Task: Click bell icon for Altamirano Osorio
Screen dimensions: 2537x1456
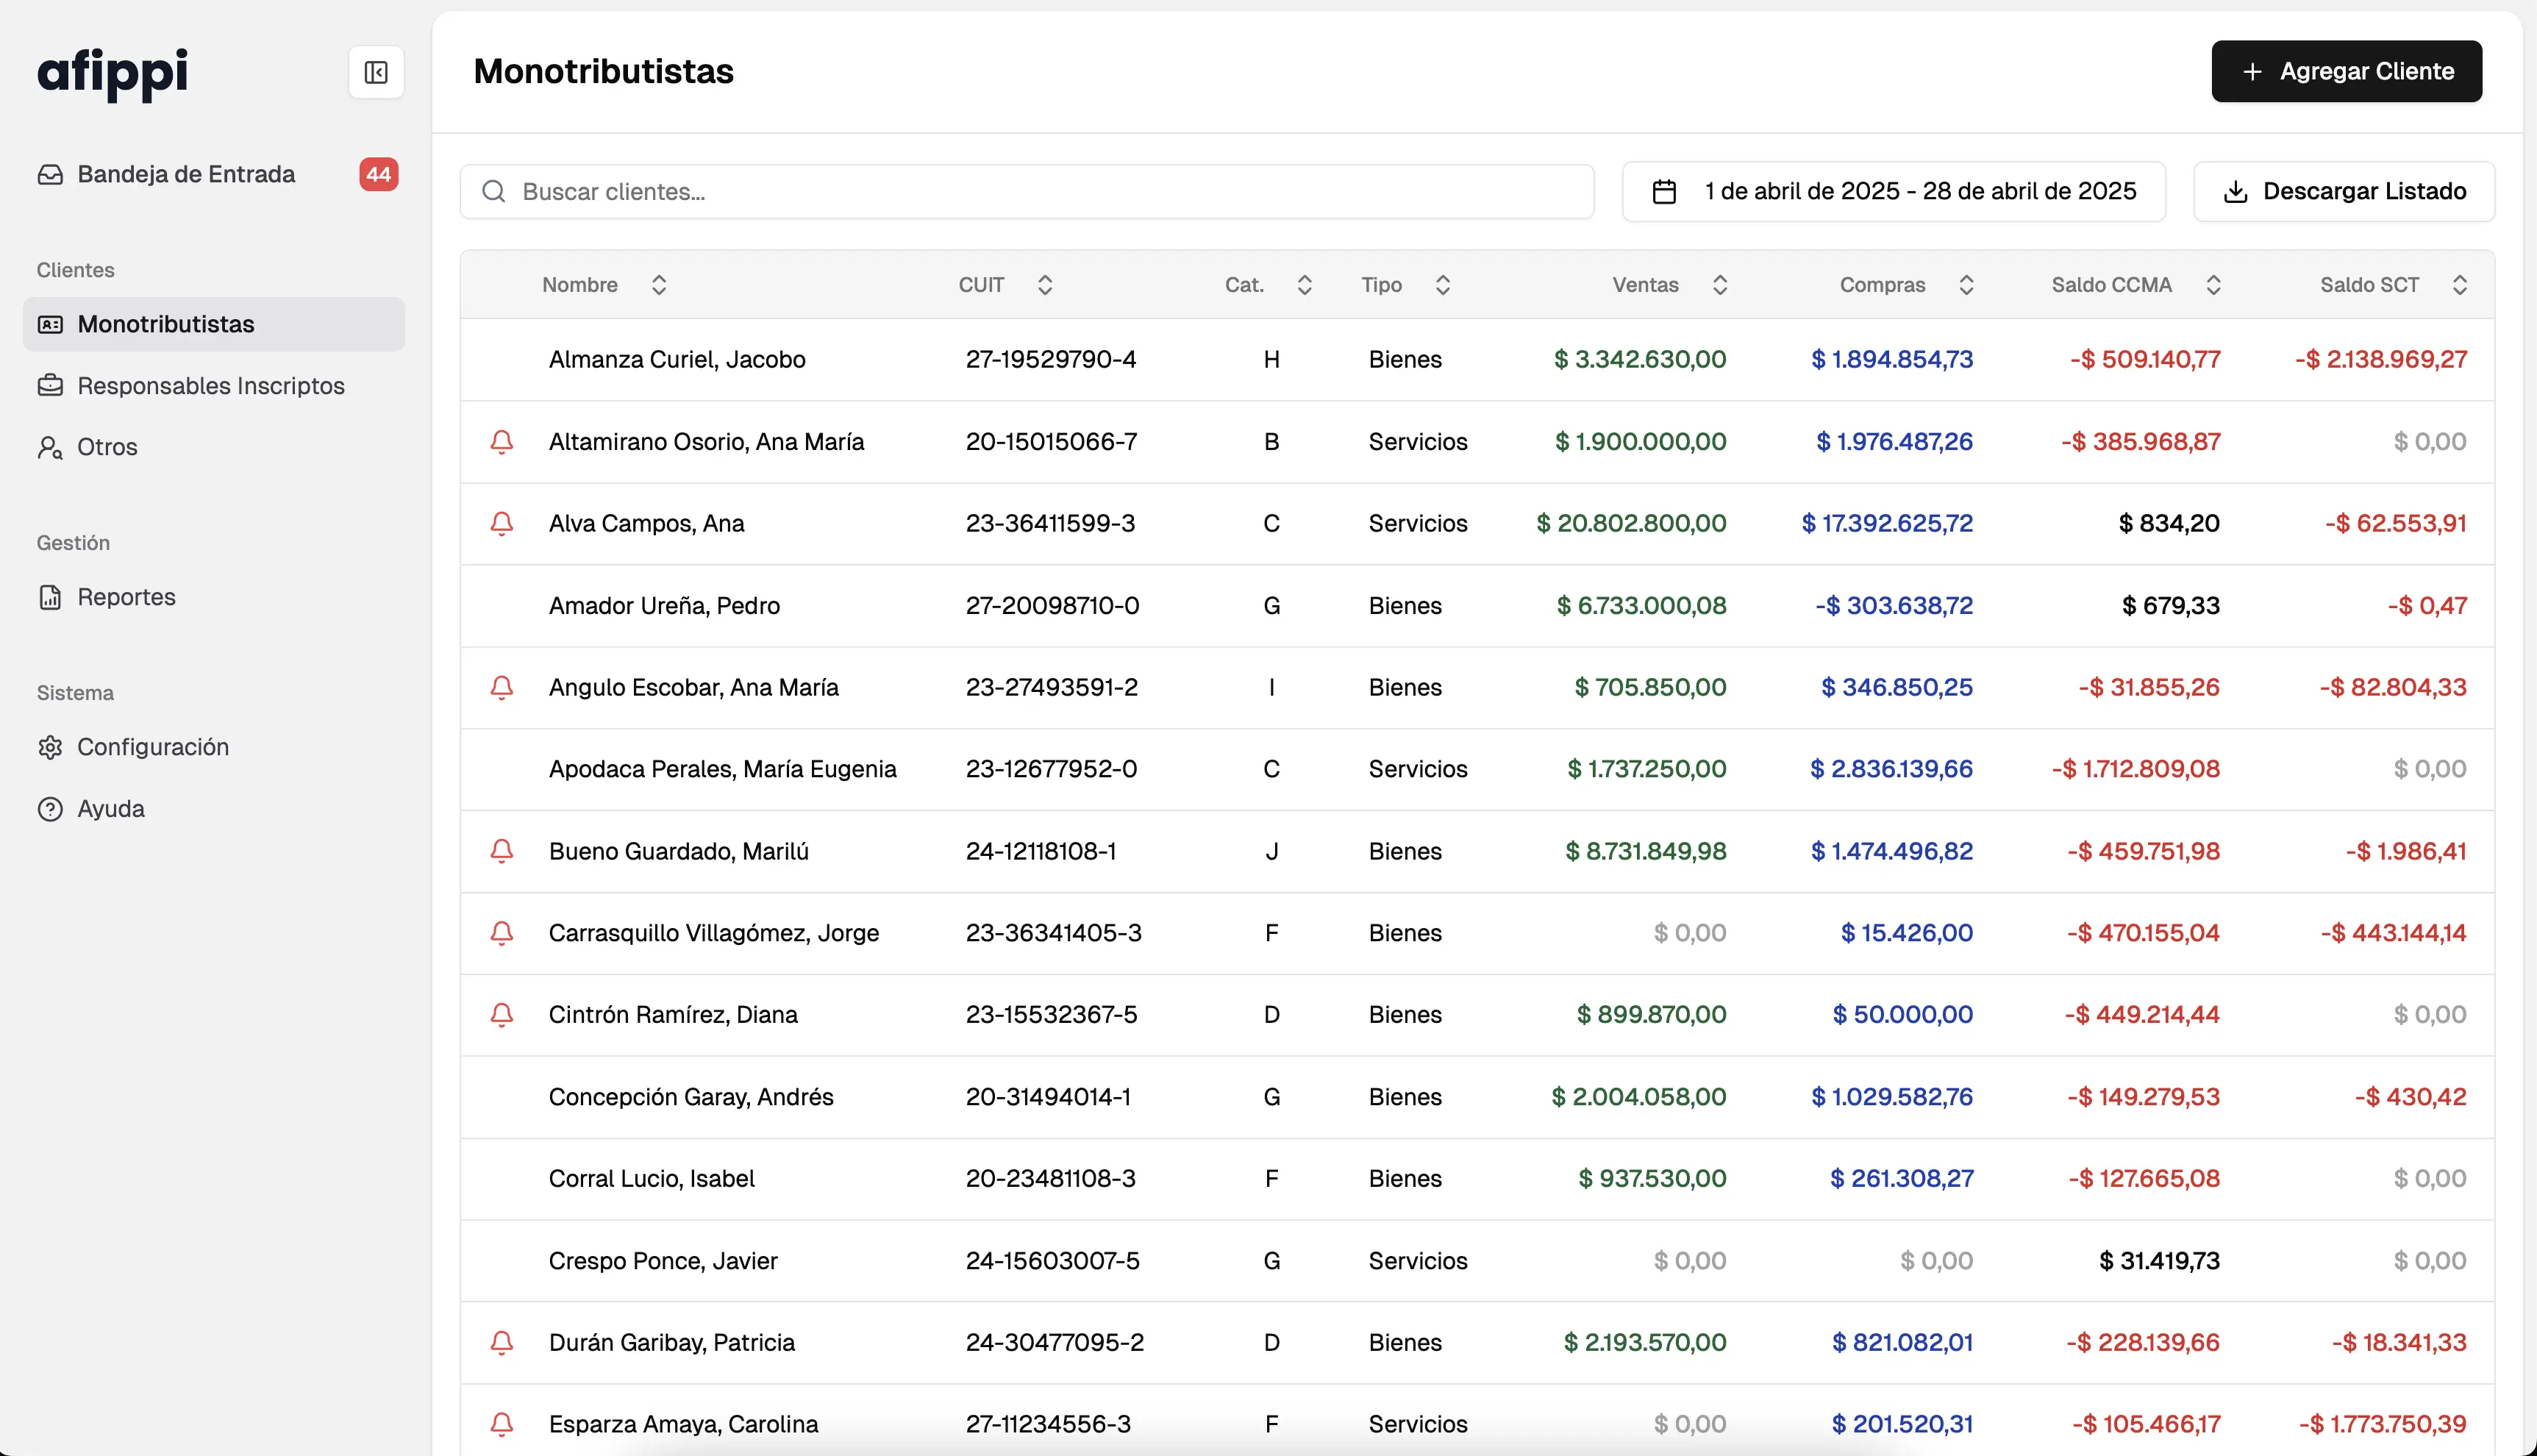Action: pos(502,441)
